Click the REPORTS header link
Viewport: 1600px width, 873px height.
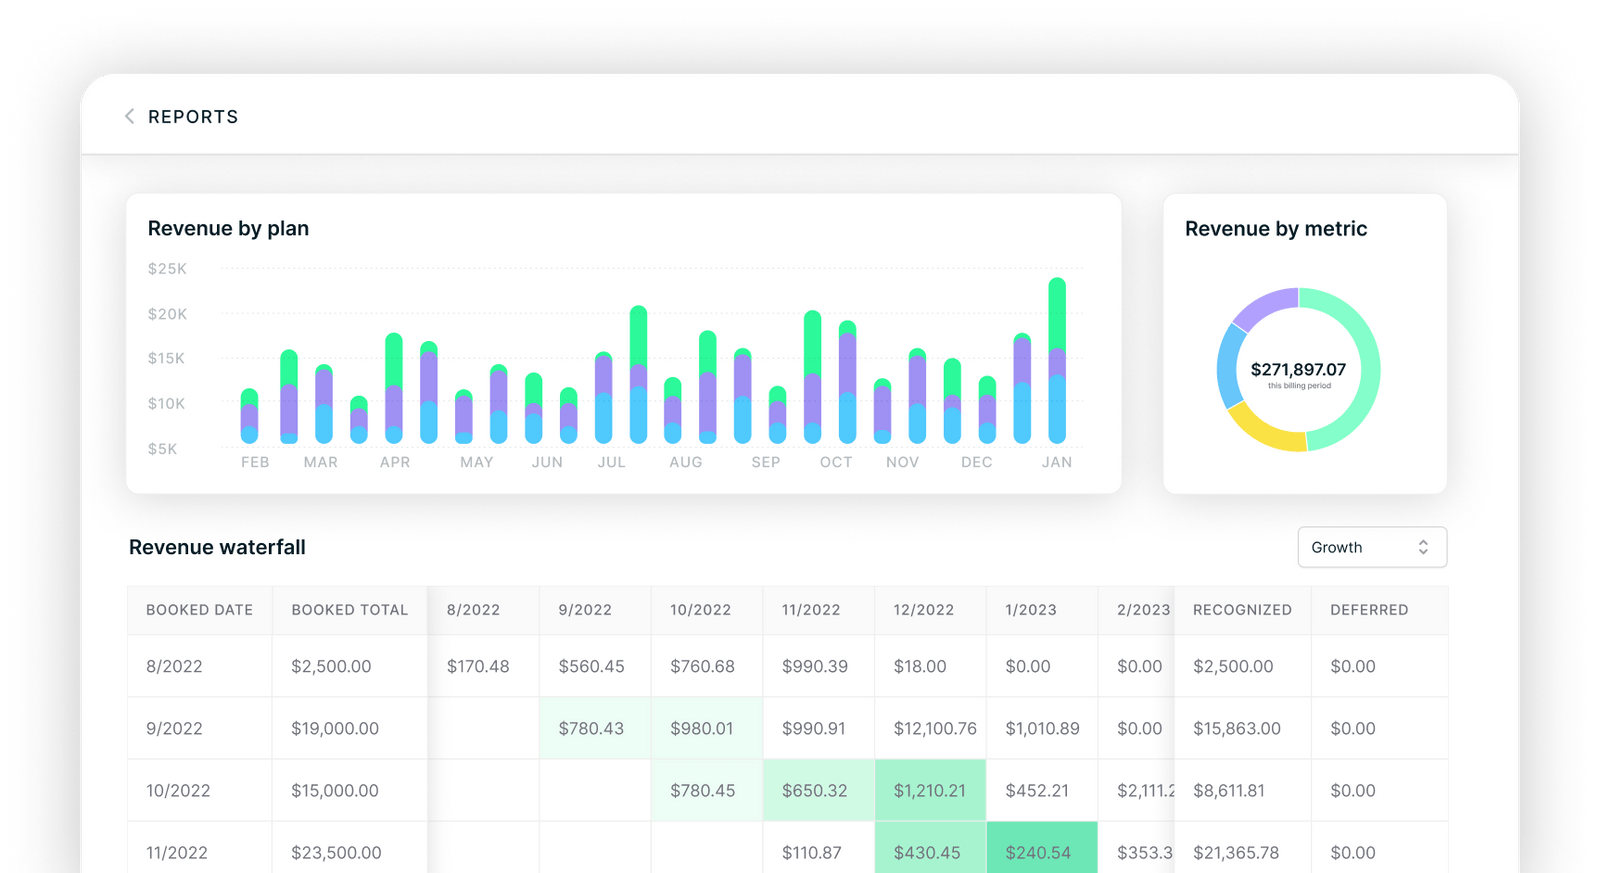point(193,117)
